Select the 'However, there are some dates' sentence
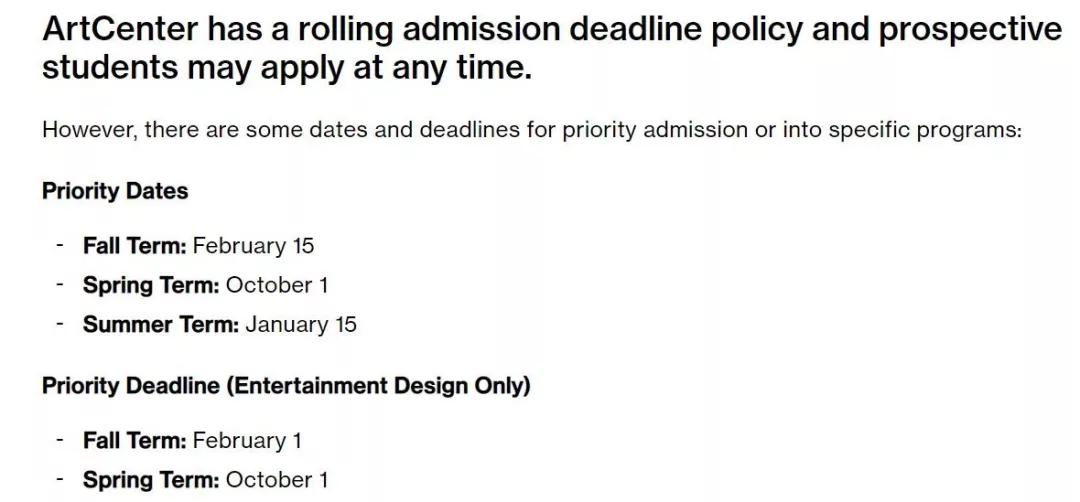 click(531, 130)
